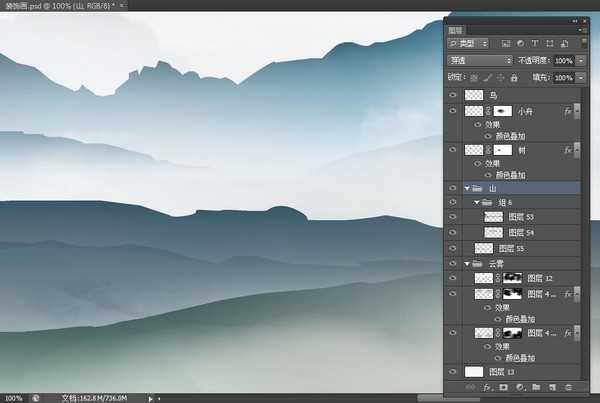Image resolution: width=600 pixels, height=403 pixels.
Task: Click fx icon on 小舟 layer
Action: coord(567,111)
